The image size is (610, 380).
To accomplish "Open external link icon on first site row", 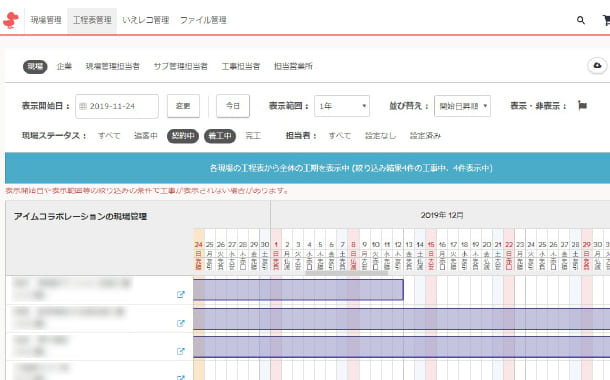I will tap(181, 294).
